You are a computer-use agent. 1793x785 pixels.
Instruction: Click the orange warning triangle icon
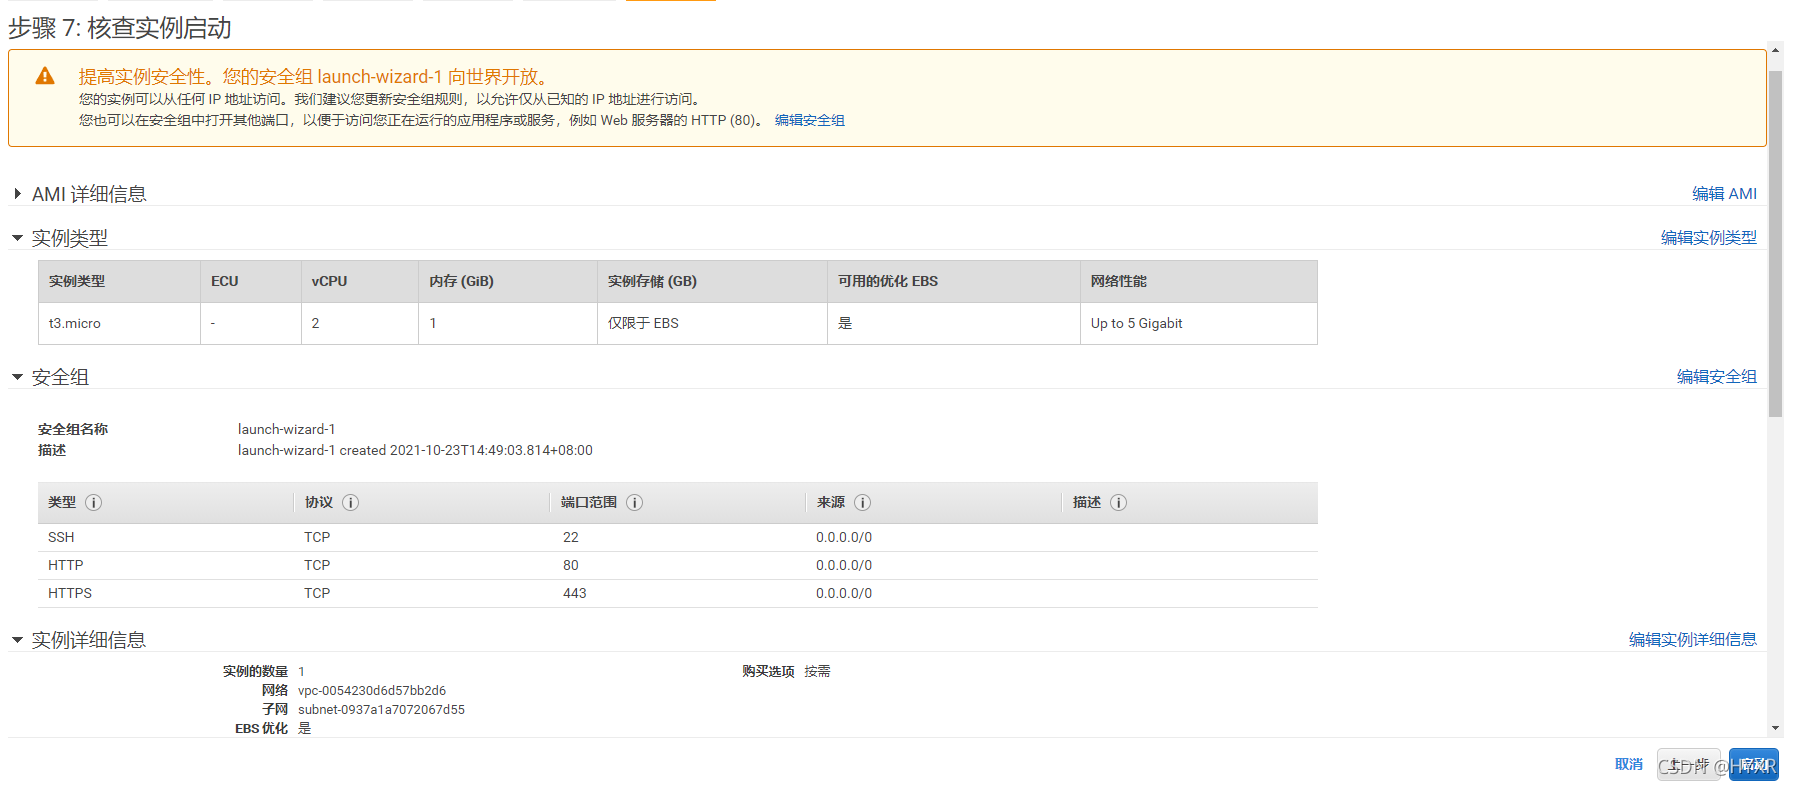click(x=45, y=76)
